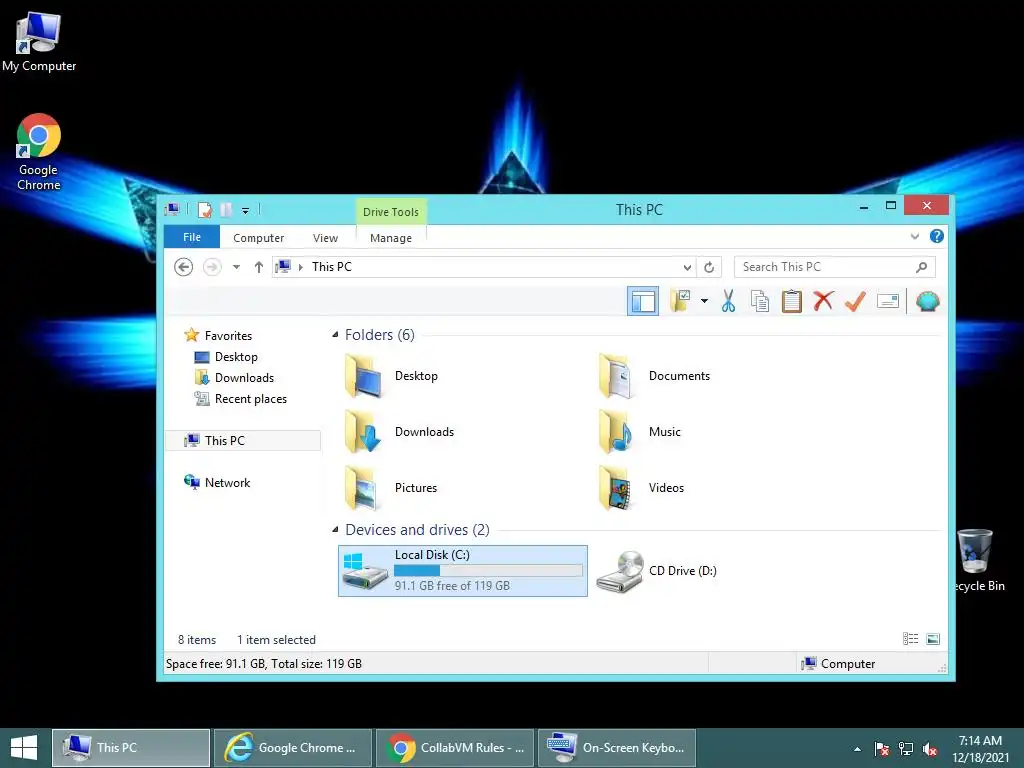Open dropdown arrow beside folder options icon
The image size is (1024, 768).
[x=704, y=301]
